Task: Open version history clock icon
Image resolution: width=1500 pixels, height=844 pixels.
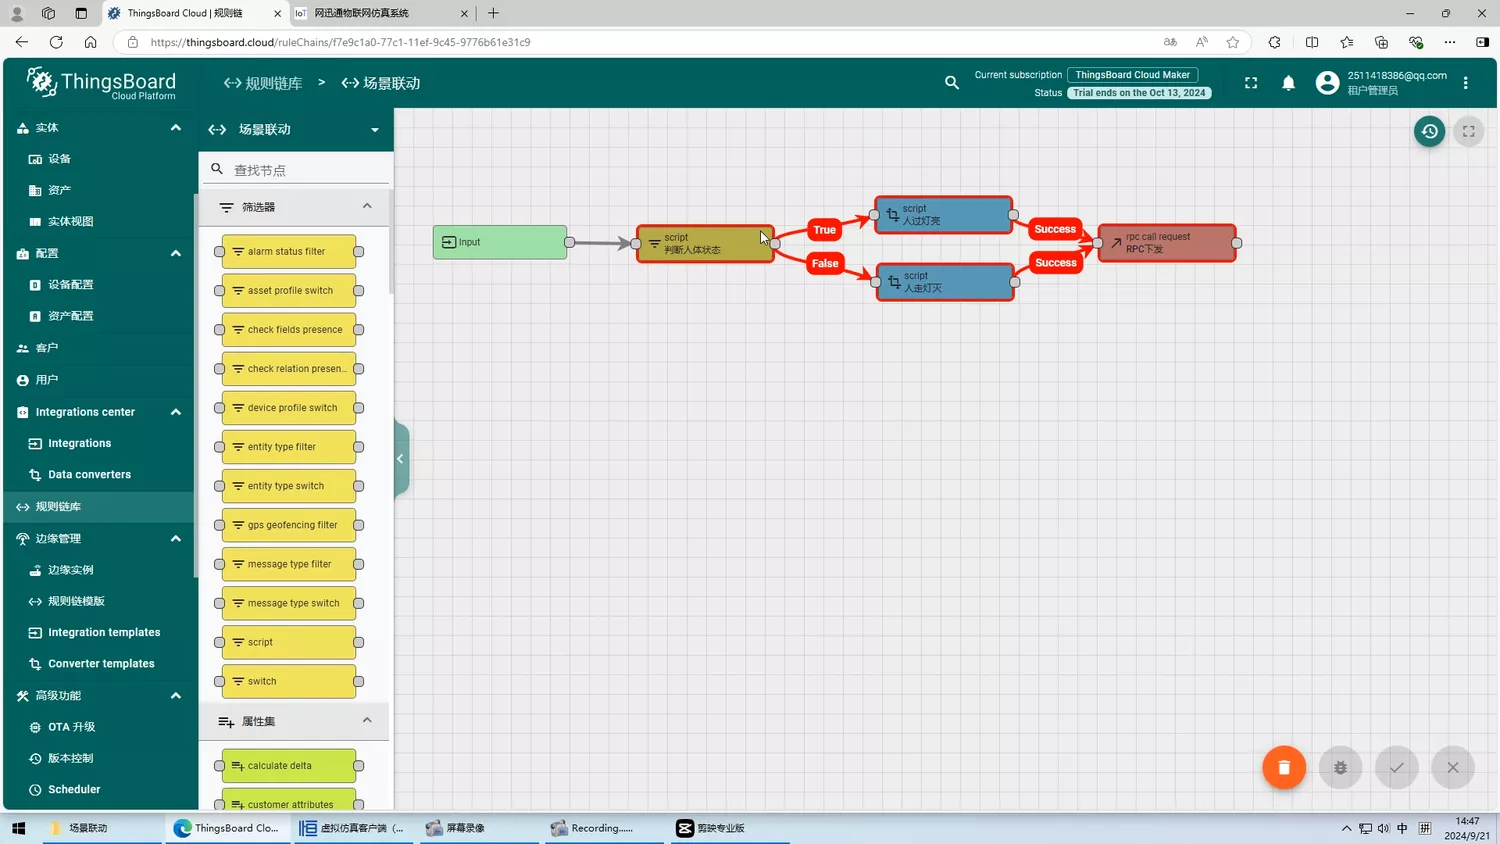Action: pos(1429,131)
